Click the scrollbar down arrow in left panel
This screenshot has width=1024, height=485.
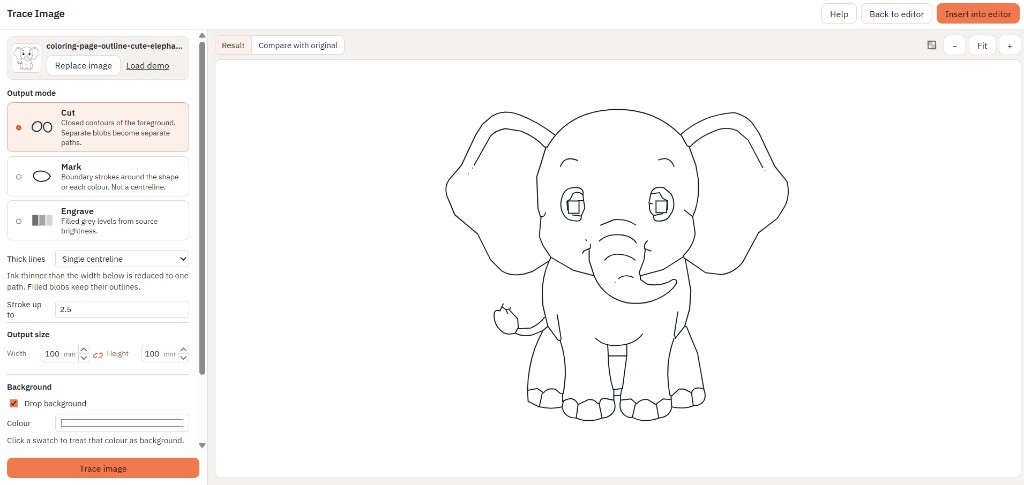(202, 445)
